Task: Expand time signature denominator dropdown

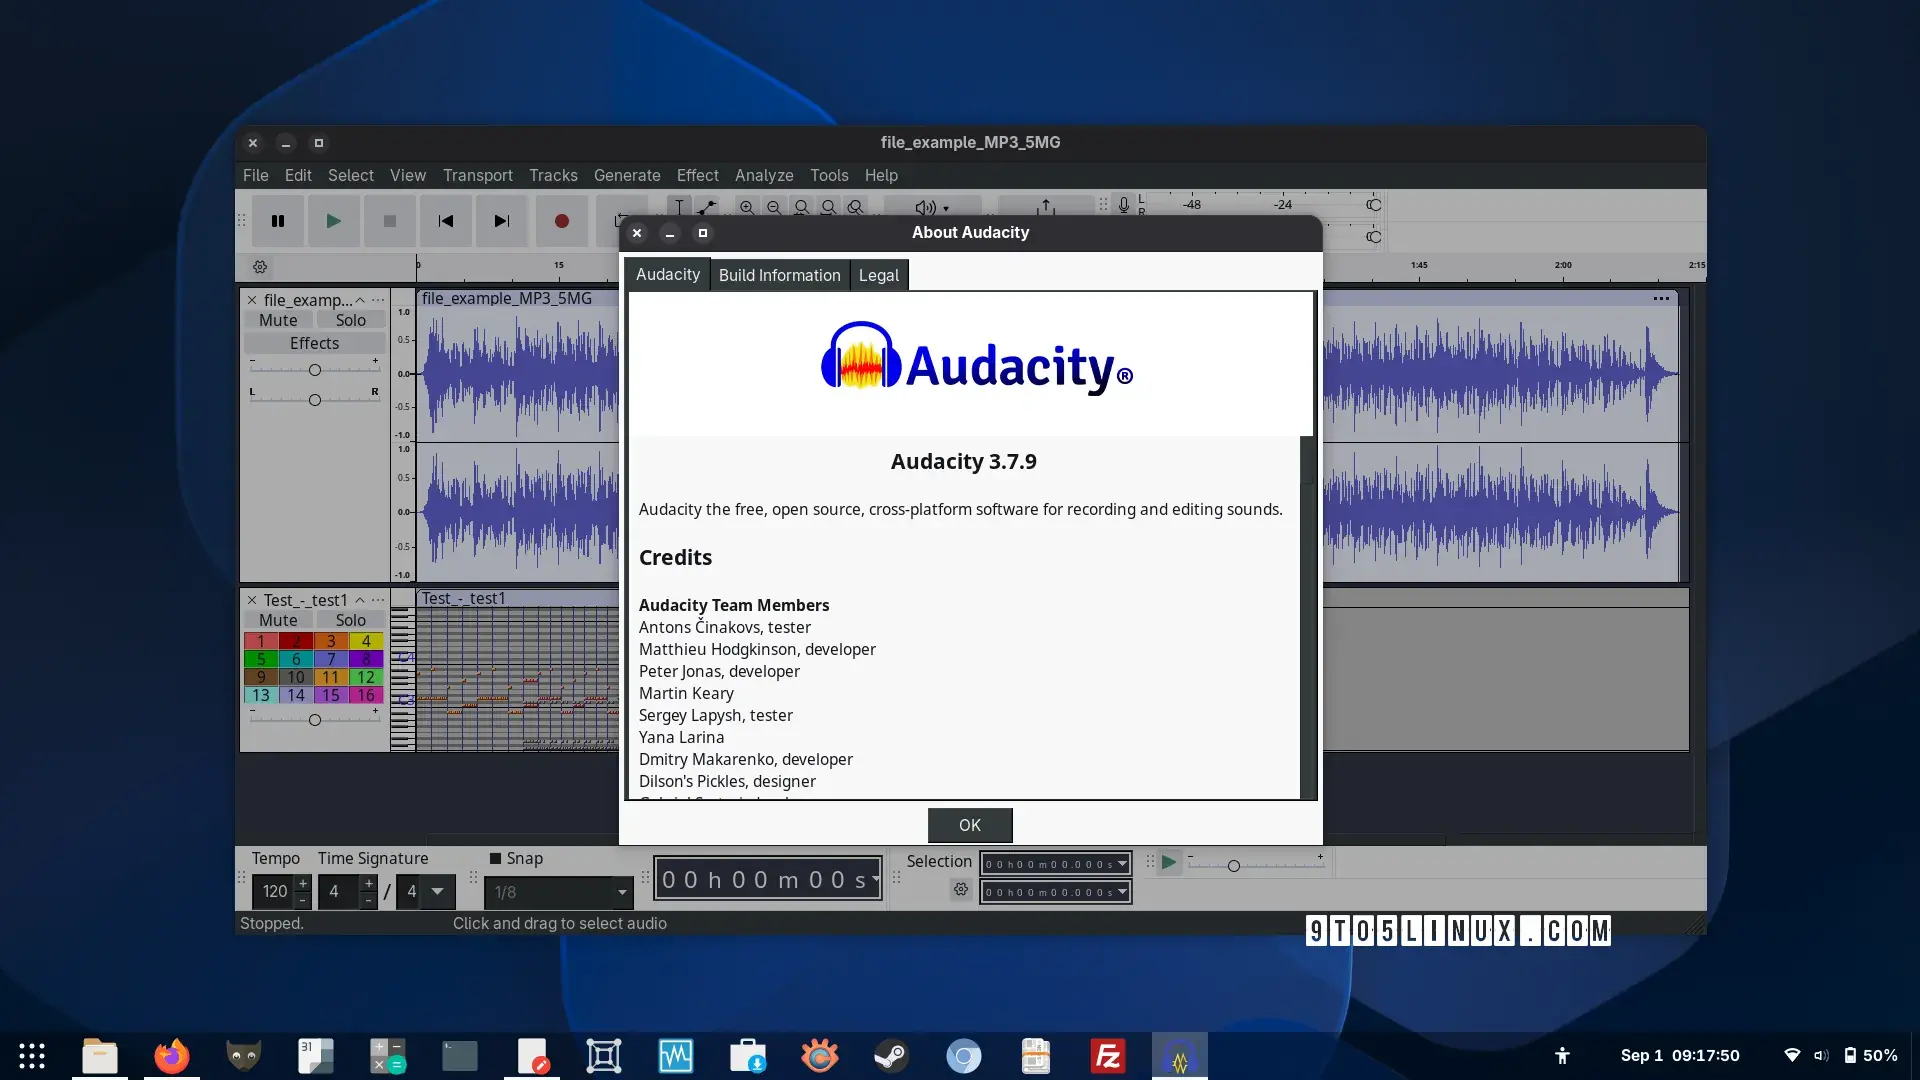Action: click(x=437, y=891)
